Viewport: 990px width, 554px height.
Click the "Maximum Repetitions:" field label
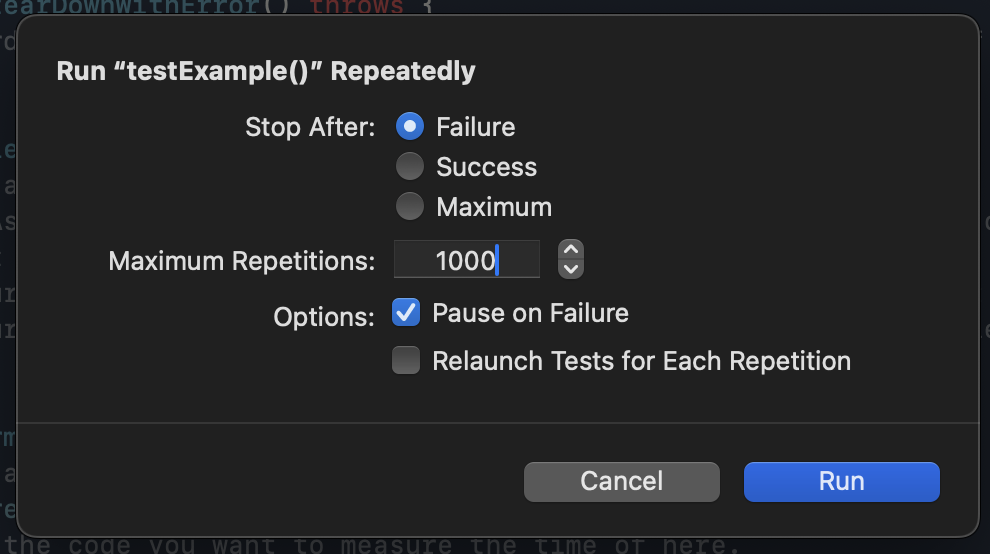pyautogui.click(x=242, y=261)
